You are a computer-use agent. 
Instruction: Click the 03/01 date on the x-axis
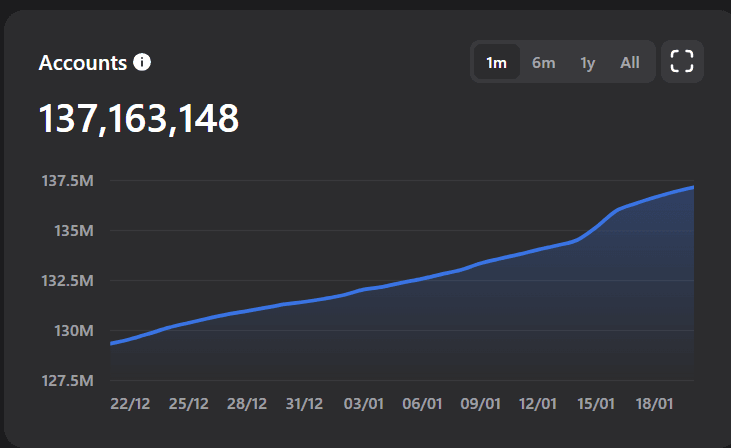click(363, 404)
